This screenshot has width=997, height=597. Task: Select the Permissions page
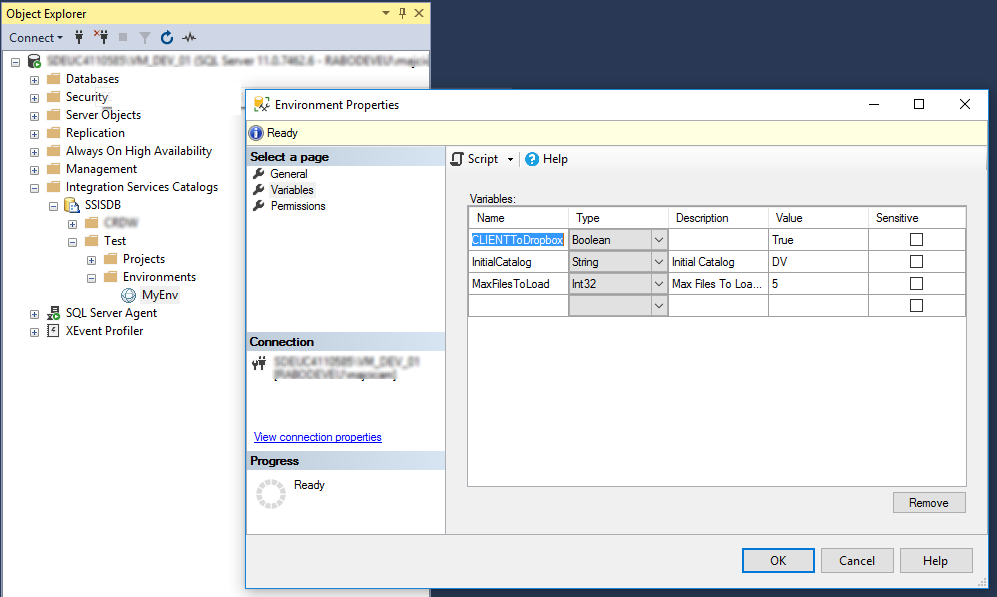[x=298, y=206]
